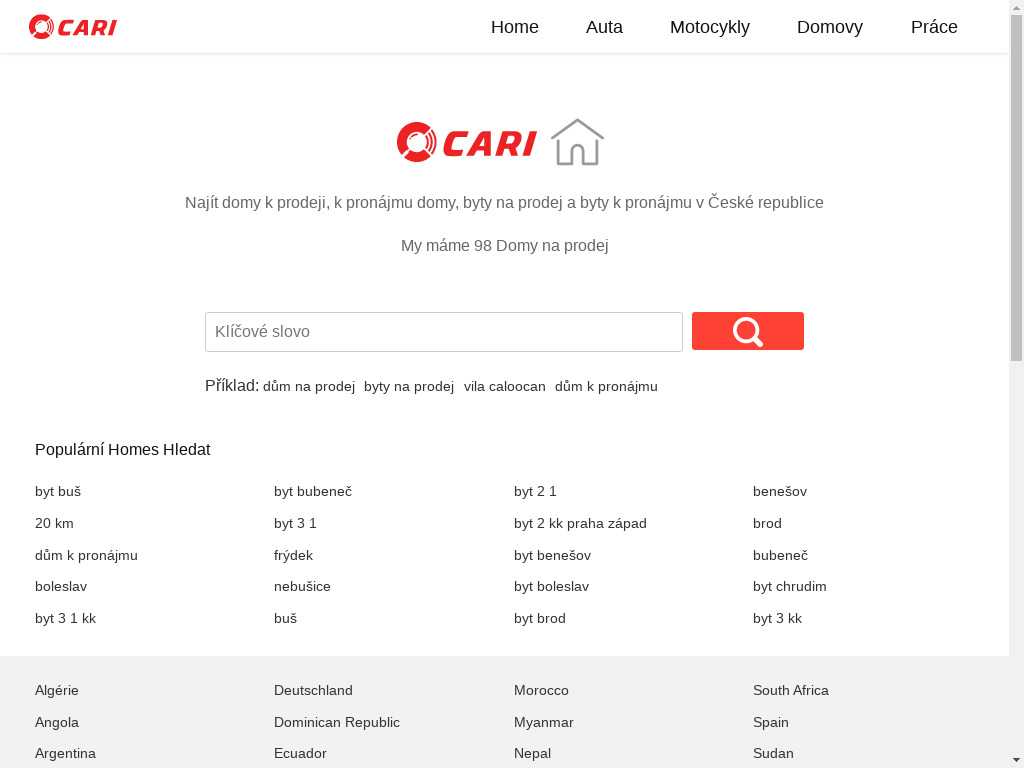Open the Algérie country link
Screen dimensions: 1024x768
(x=57, y=690)
